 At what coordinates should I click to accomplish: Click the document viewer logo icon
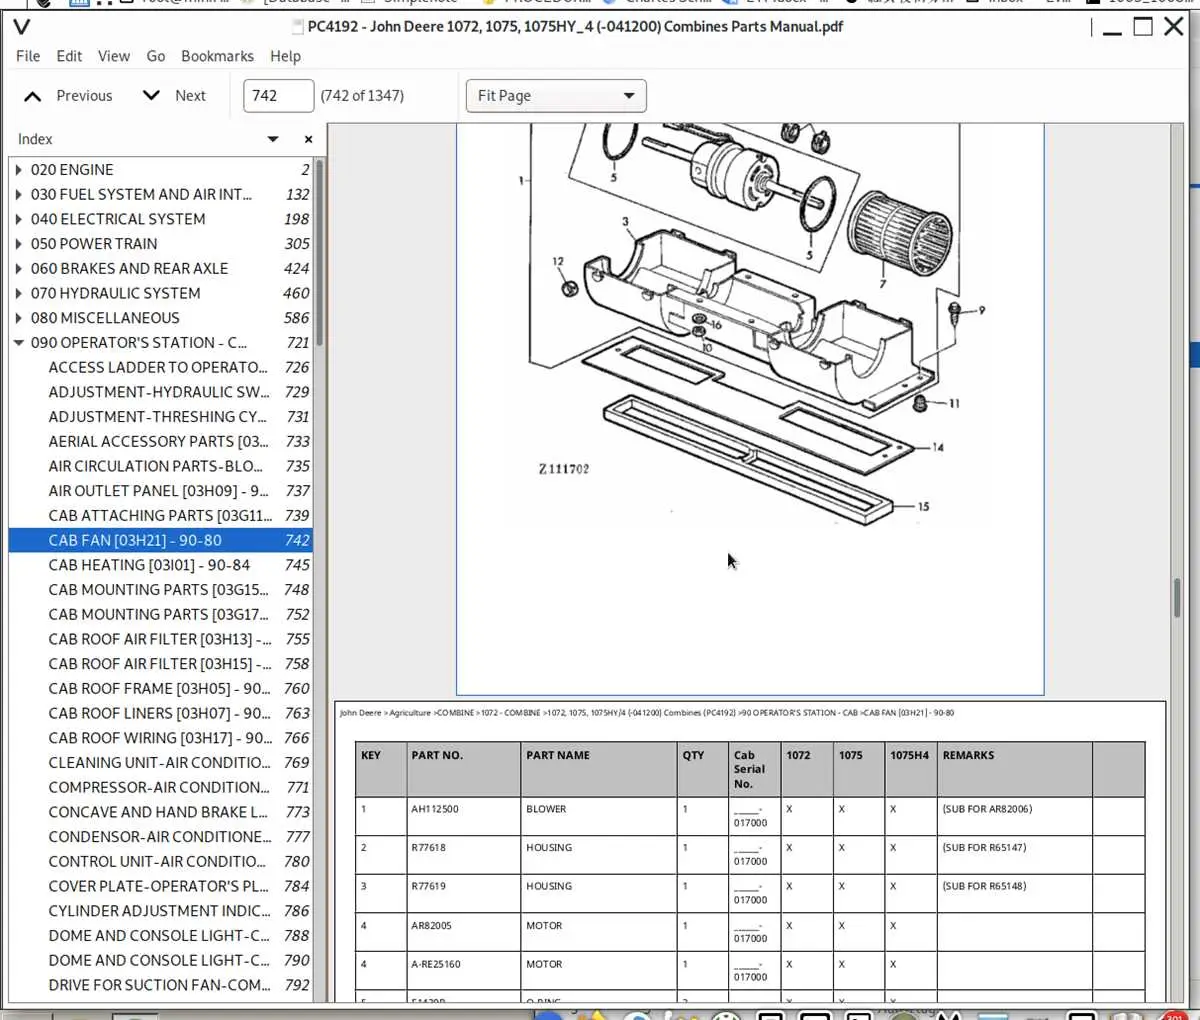(x=21, y=26)
